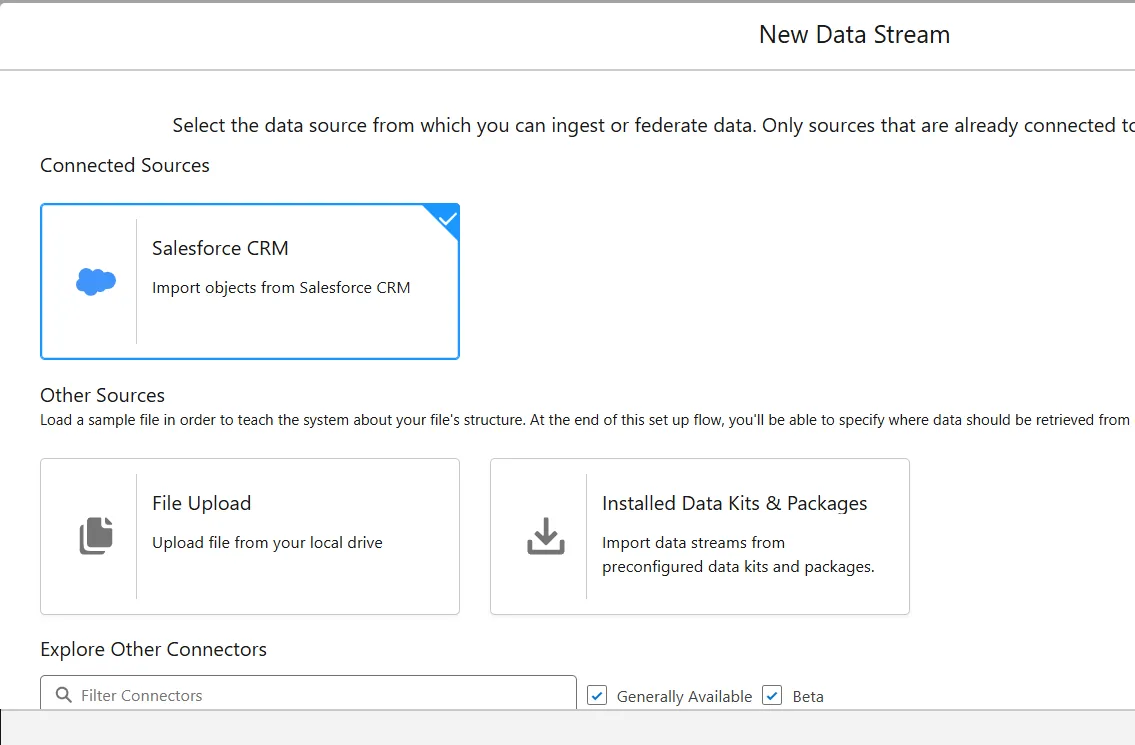Select the Salesforce CRM card title
This screenshot has height=745, width=1135.
220,248
